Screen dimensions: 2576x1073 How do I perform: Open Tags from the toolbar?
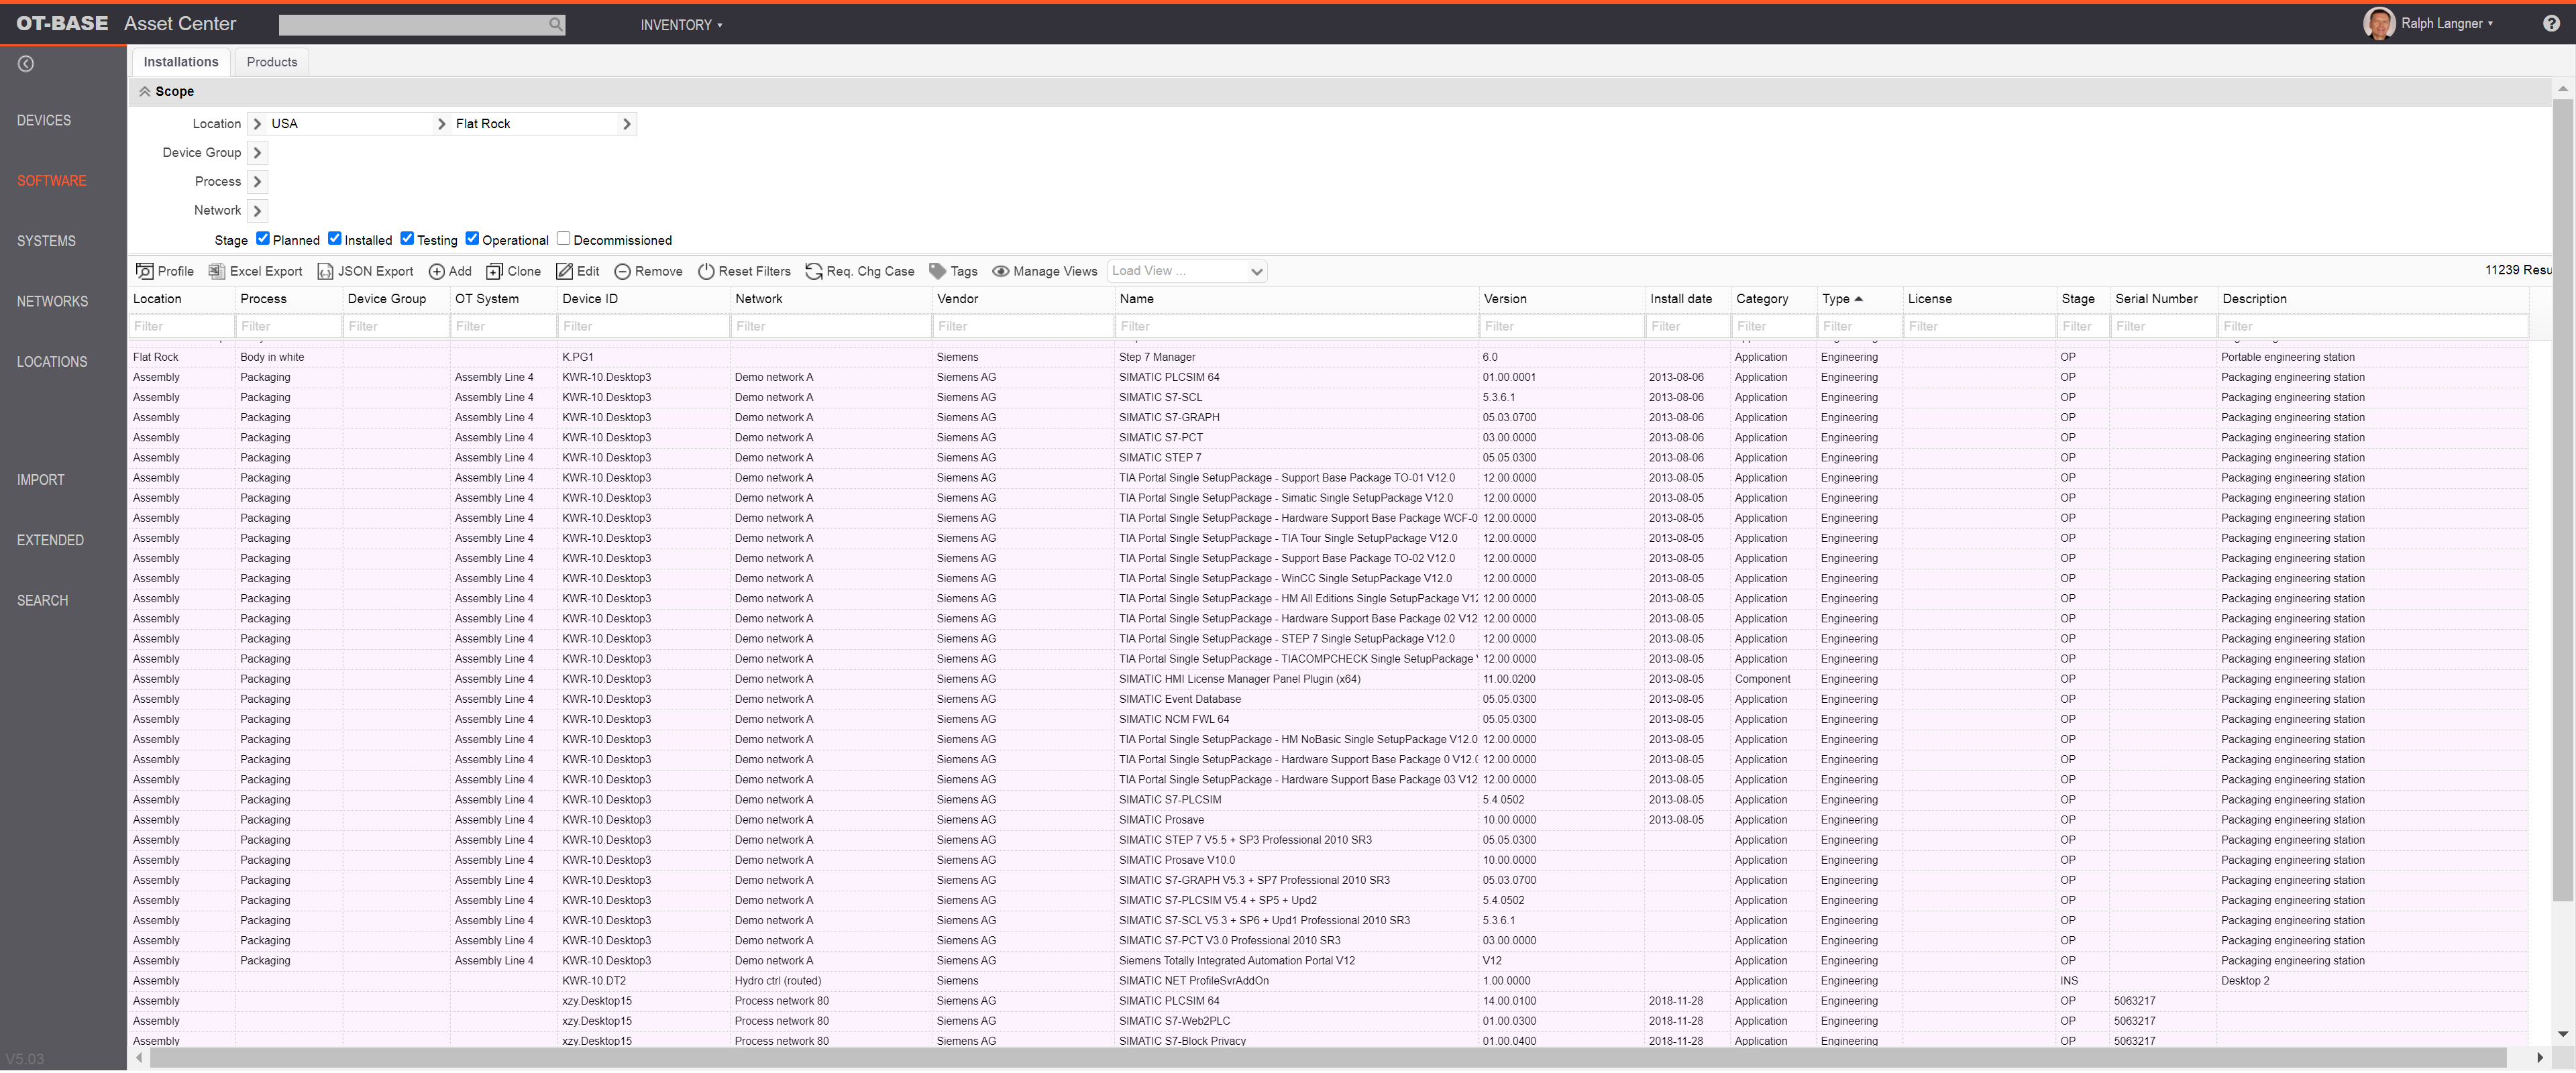pyautogui.click(x=953, y=271)
